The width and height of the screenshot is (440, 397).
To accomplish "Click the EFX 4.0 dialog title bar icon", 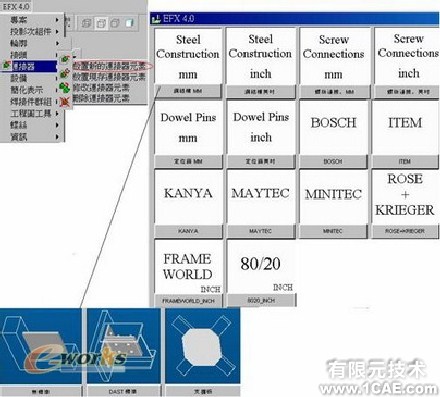I will [x=156, y=19].
